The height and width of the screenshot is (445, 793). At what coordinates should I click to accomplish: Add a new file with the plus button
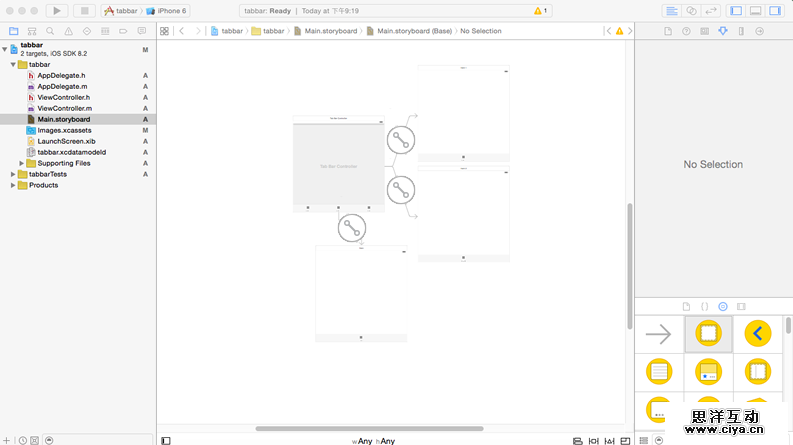[x=7, y=440]
